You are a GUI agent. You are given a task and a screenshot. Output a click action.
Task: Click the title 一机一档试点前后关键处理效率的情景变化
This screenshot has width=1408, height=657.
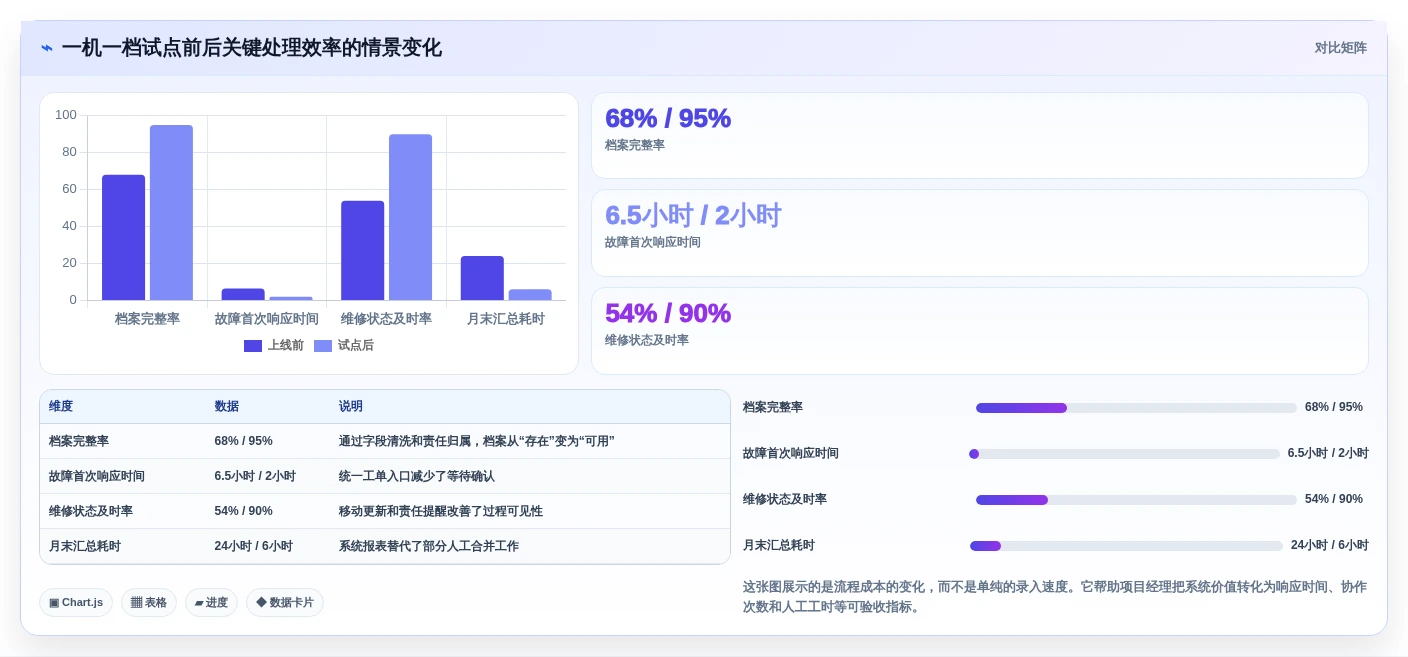coord(251,48)
